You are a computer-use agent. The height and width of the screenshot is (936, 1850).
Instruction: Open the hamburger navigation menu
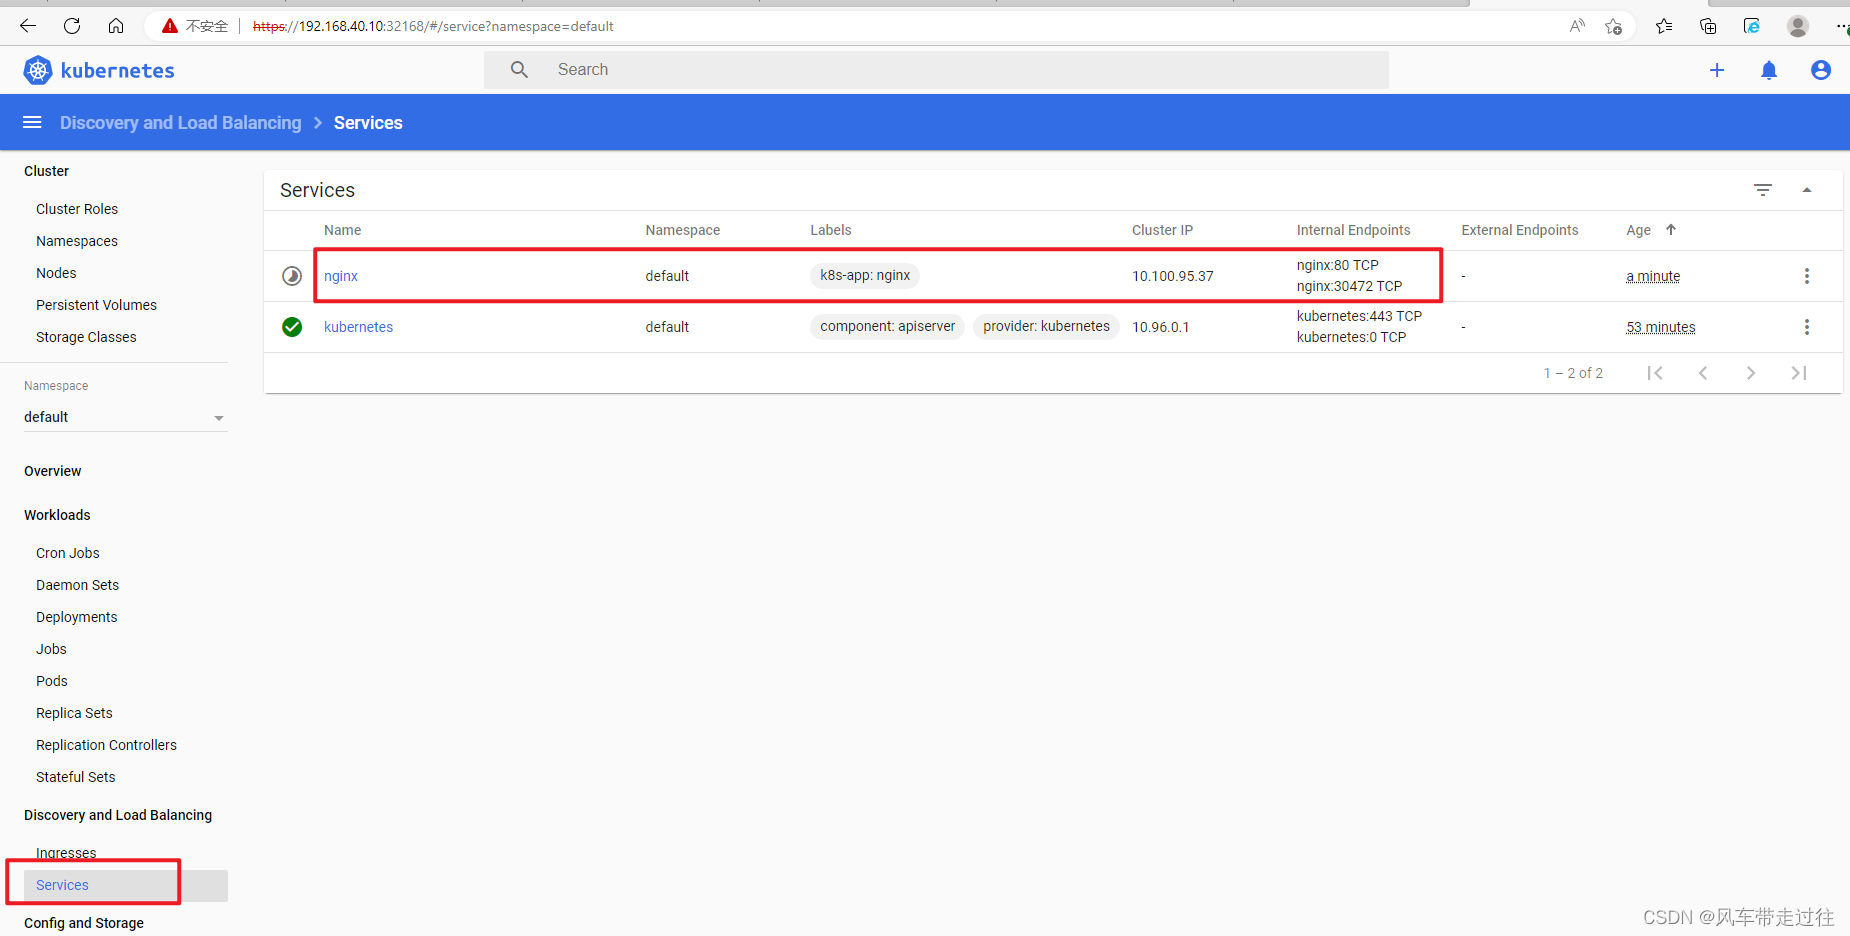(x=32, y=121)
